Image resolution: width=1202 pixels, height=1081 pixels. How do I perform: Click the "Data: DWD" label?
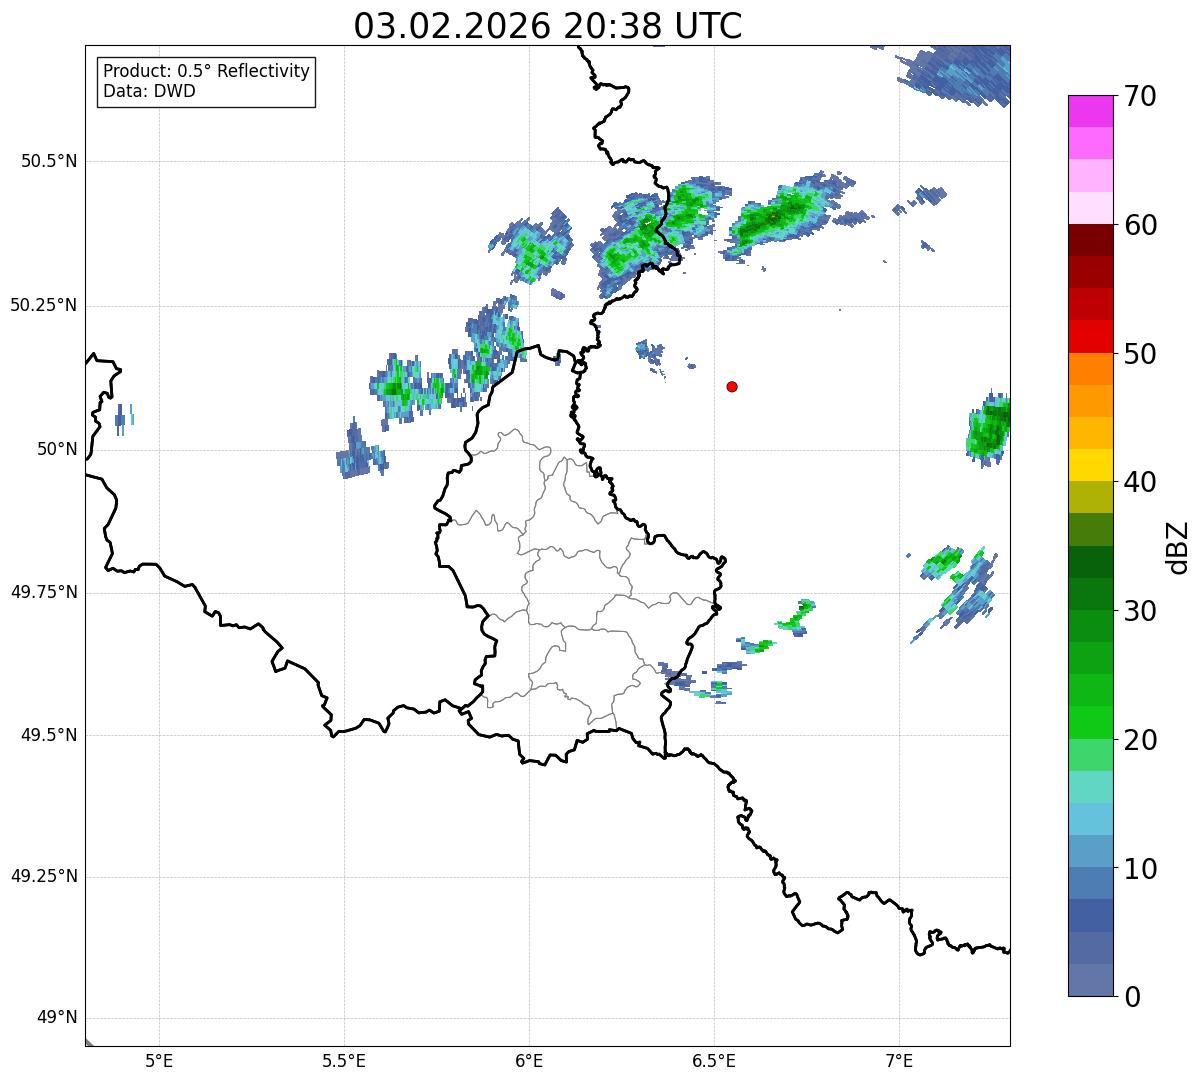[149, 91]
